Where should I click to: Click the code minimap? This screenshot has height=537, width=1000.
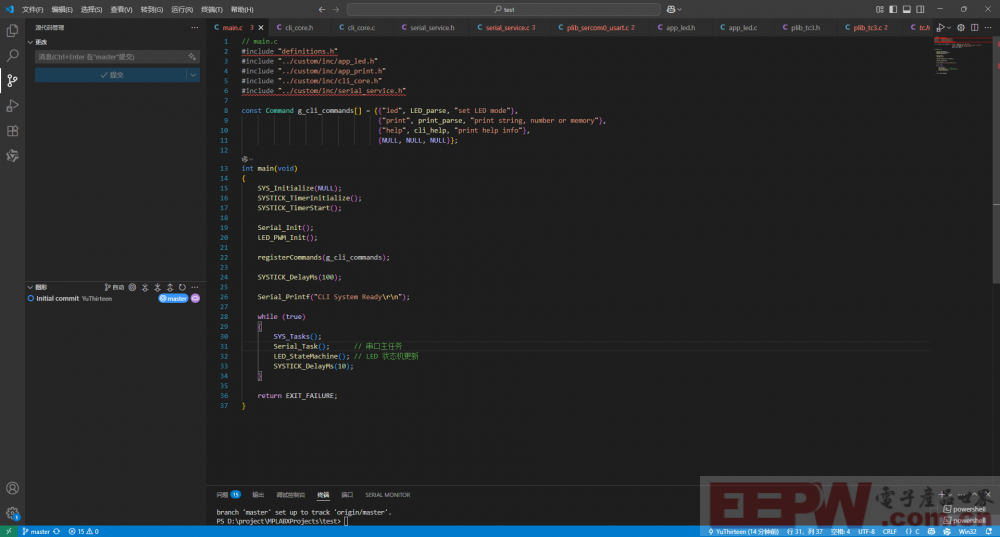(963, 54)
